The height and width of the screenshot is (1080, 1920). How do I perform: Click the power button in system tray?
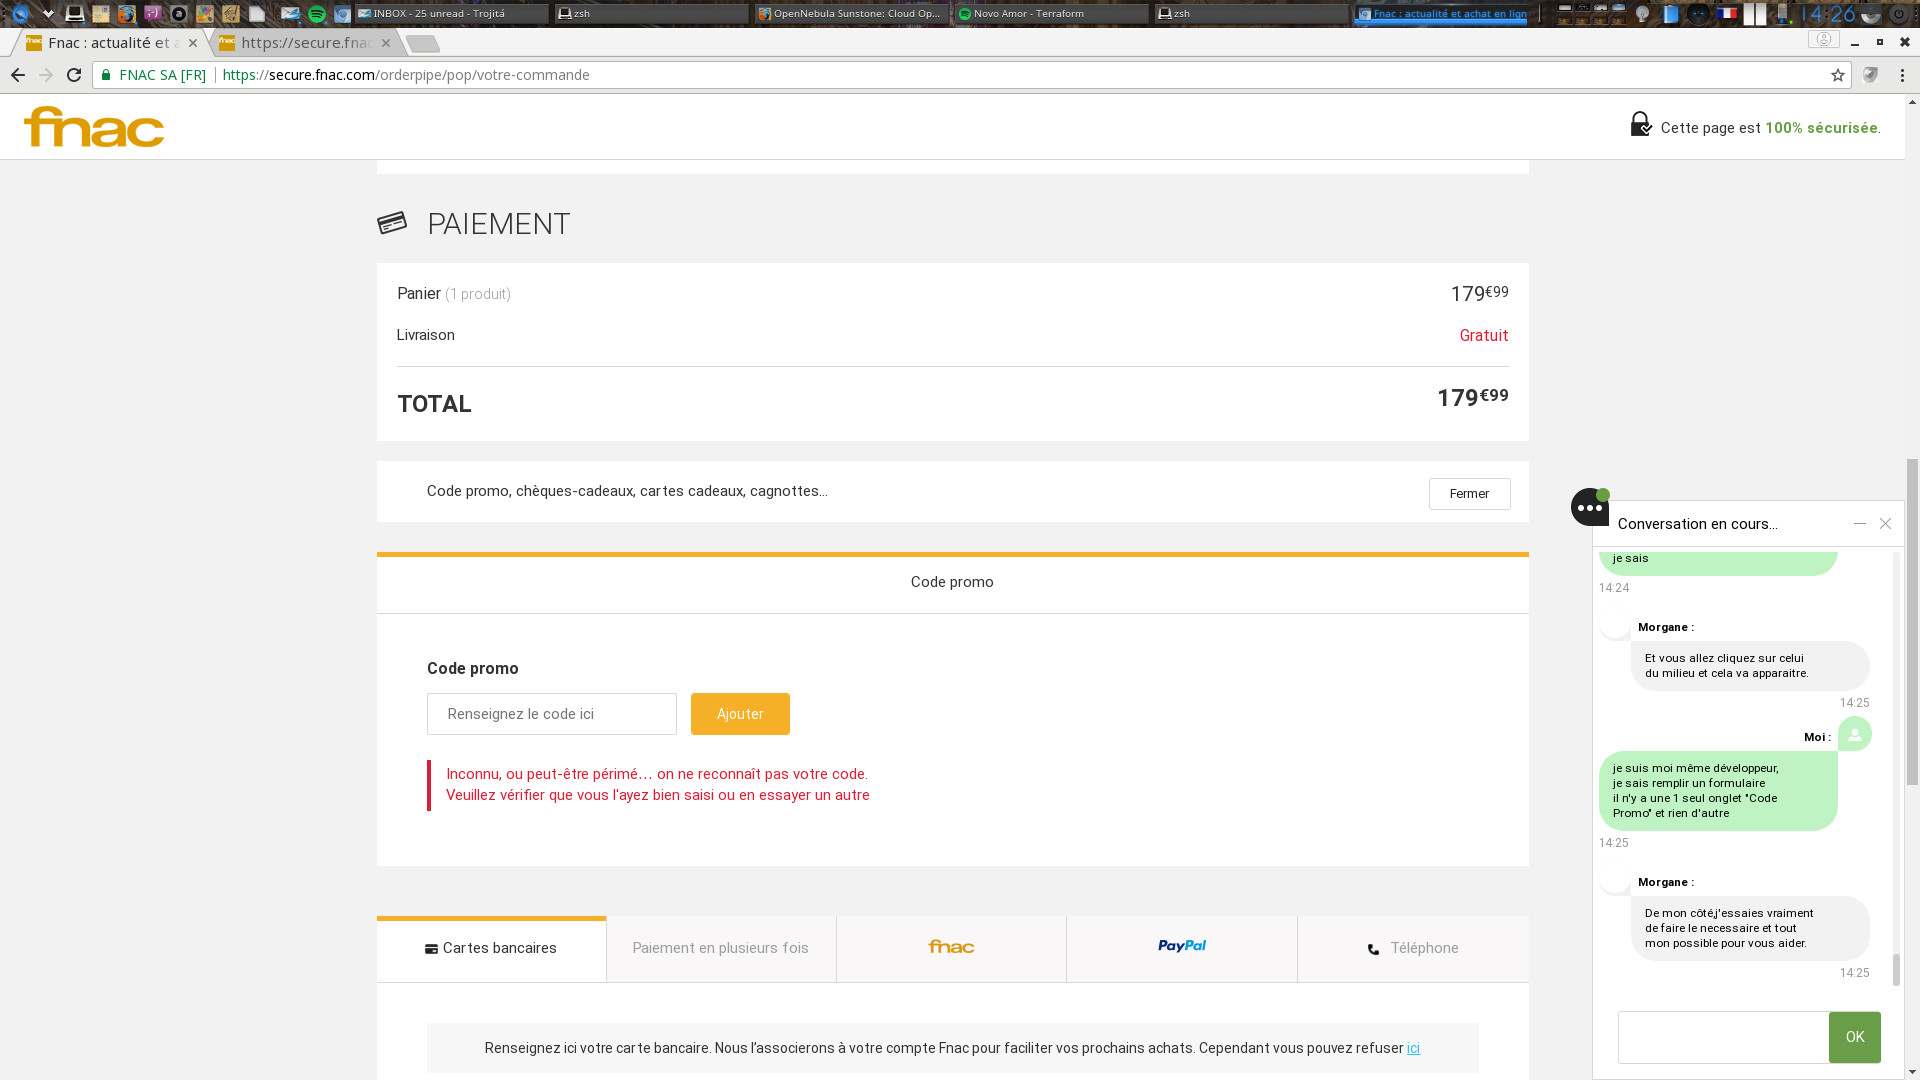pos(1898,14)
